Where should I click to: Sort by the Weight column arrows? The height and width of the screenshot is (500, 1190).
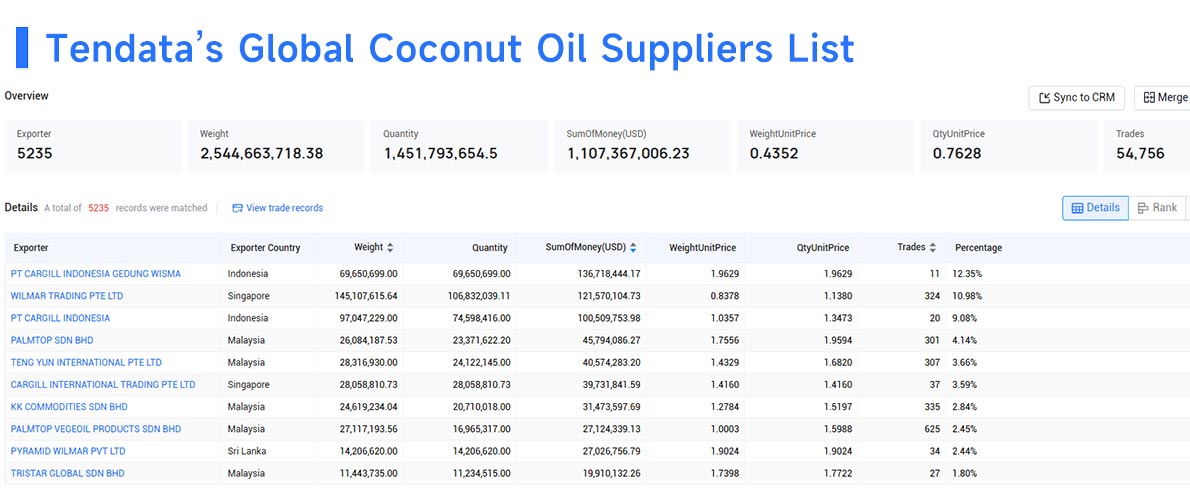(390, 247)
